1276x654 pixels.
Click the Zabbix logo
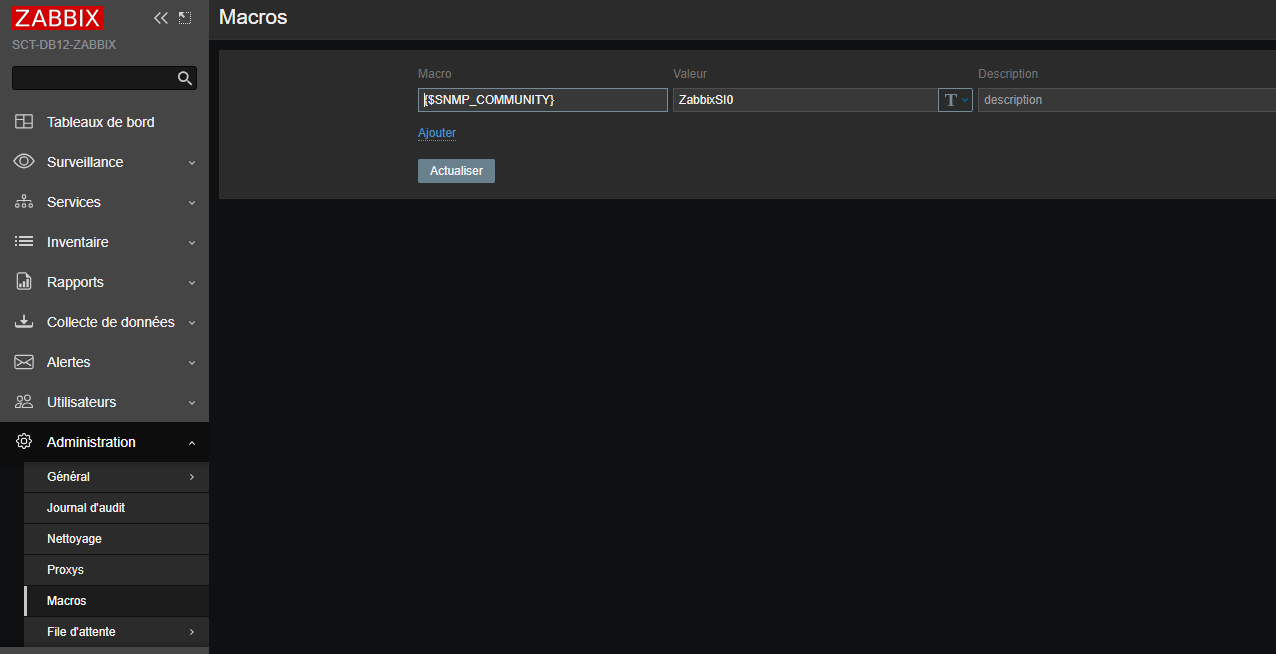(x=58, y=18)
